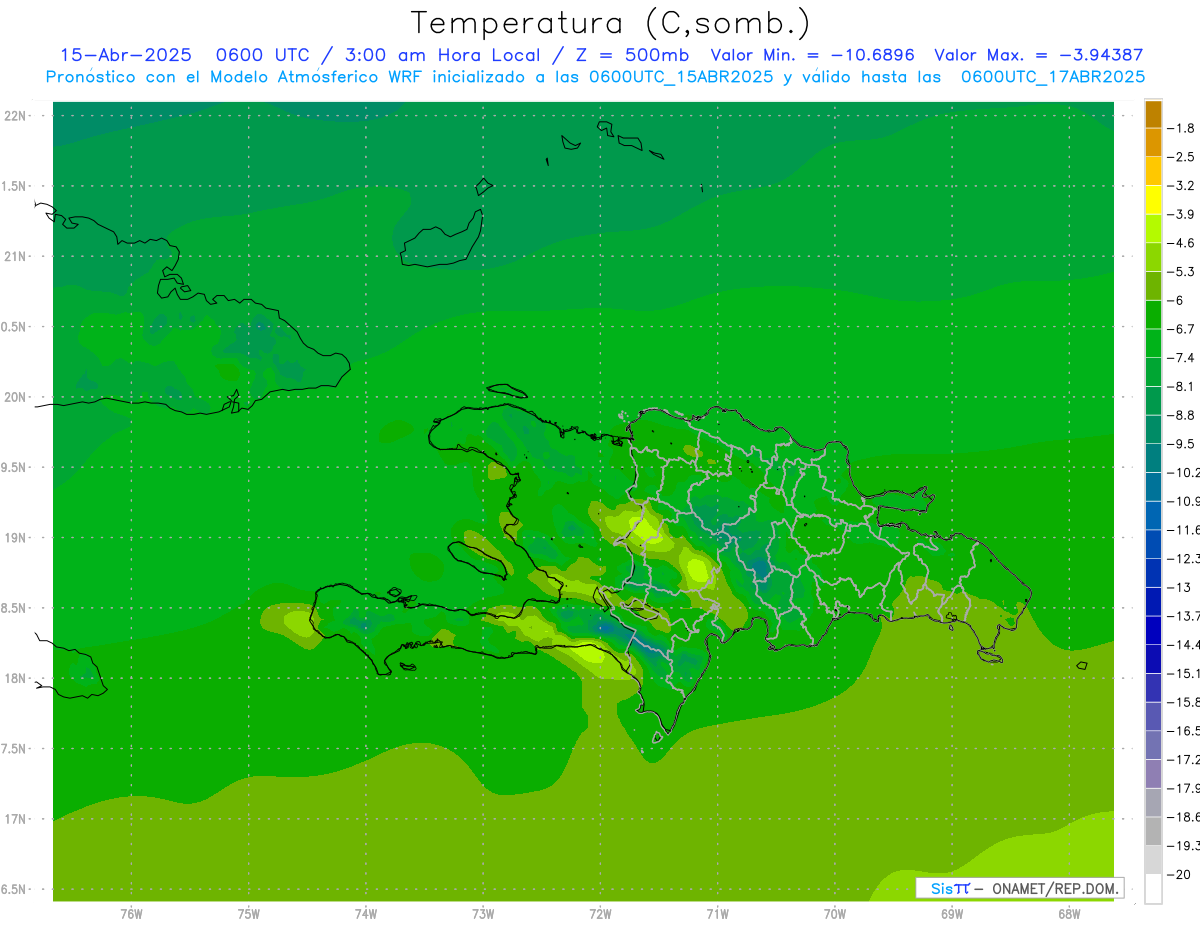Click the '74W' longitude label
The height and width of the screenshot is (927, 1200).
pyautogui.click(x=366, y=914)
